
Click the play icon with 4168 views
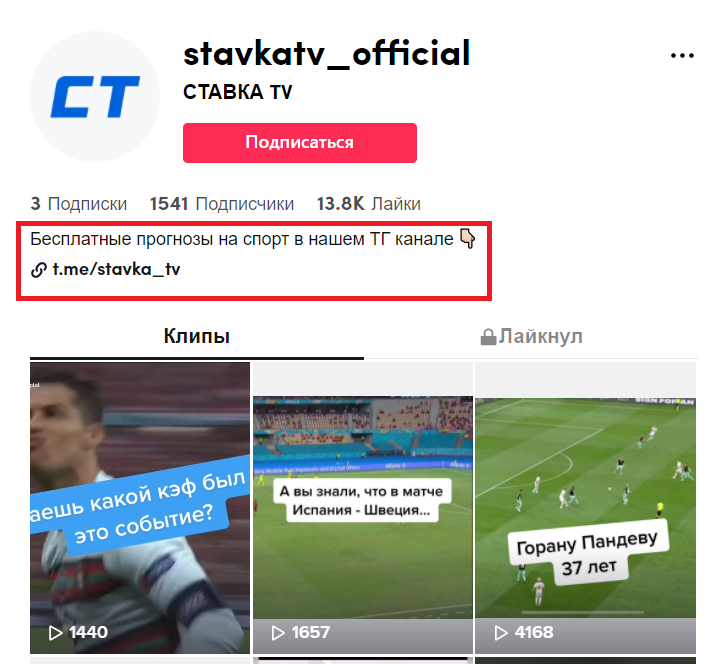[501, 633]
